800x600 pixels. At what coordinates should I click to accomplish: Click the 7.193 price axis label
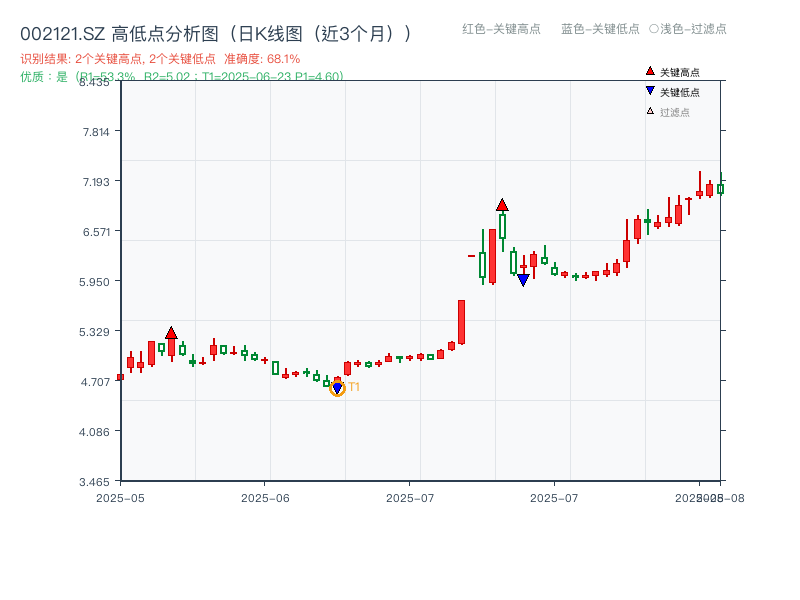pos(96,182)
